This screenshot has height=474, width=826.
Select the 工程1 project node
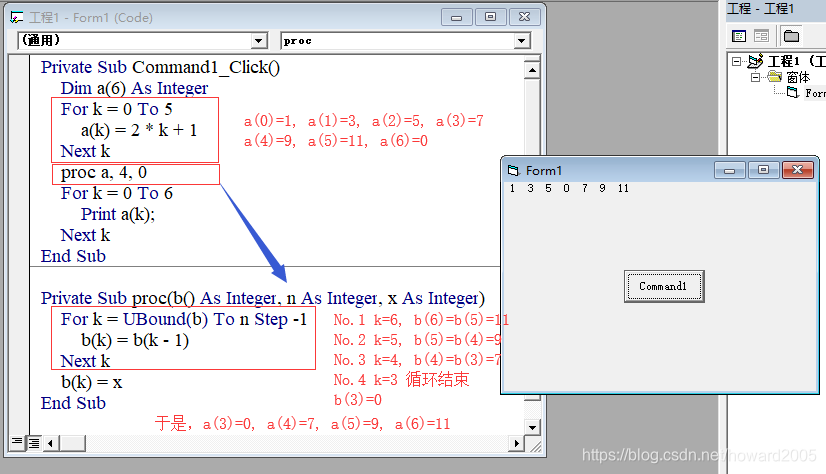pyautogui.click(x=796, y=62)
